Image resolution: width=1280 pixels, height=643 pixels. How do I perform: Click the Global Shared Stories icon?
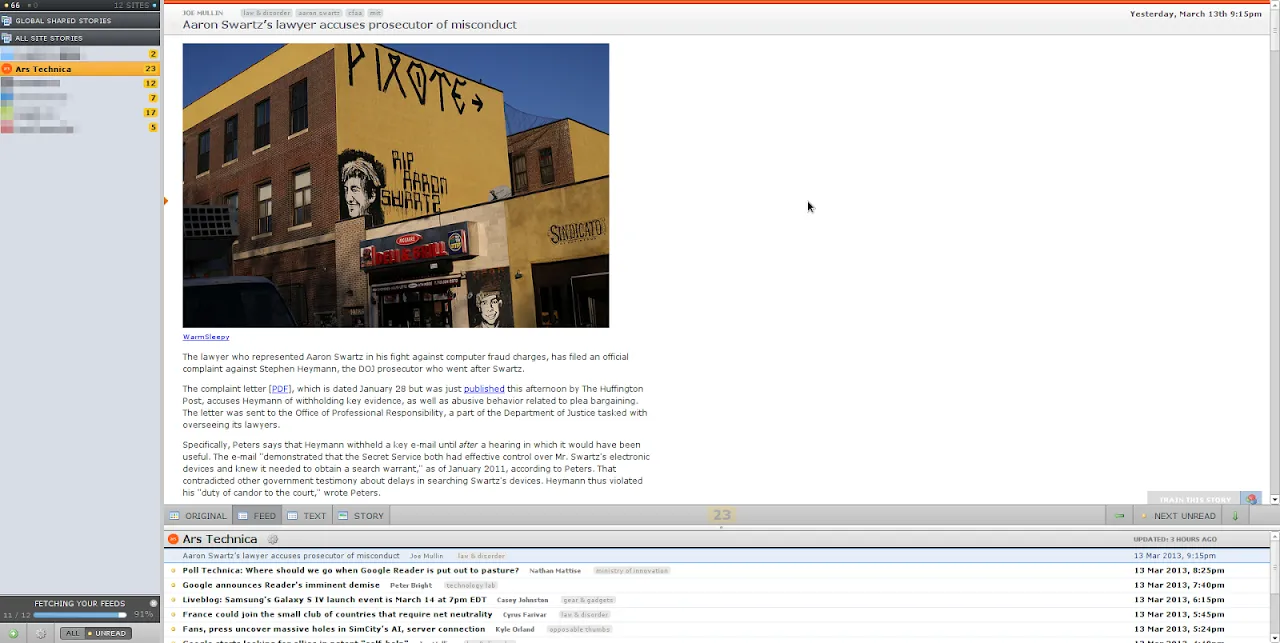pyautogui.click(x=7, y=20)
